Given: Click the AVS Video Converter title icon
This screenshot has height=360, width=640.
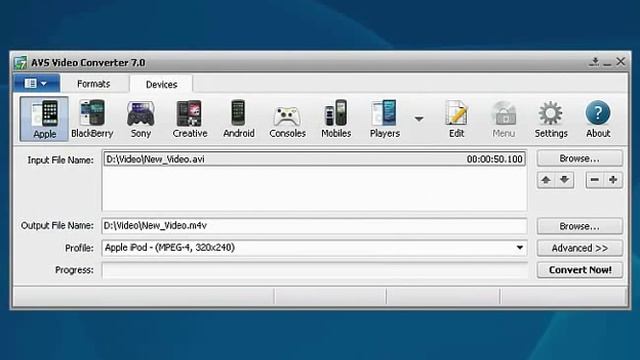Looking at the screenshot, I should click(20, 62).
